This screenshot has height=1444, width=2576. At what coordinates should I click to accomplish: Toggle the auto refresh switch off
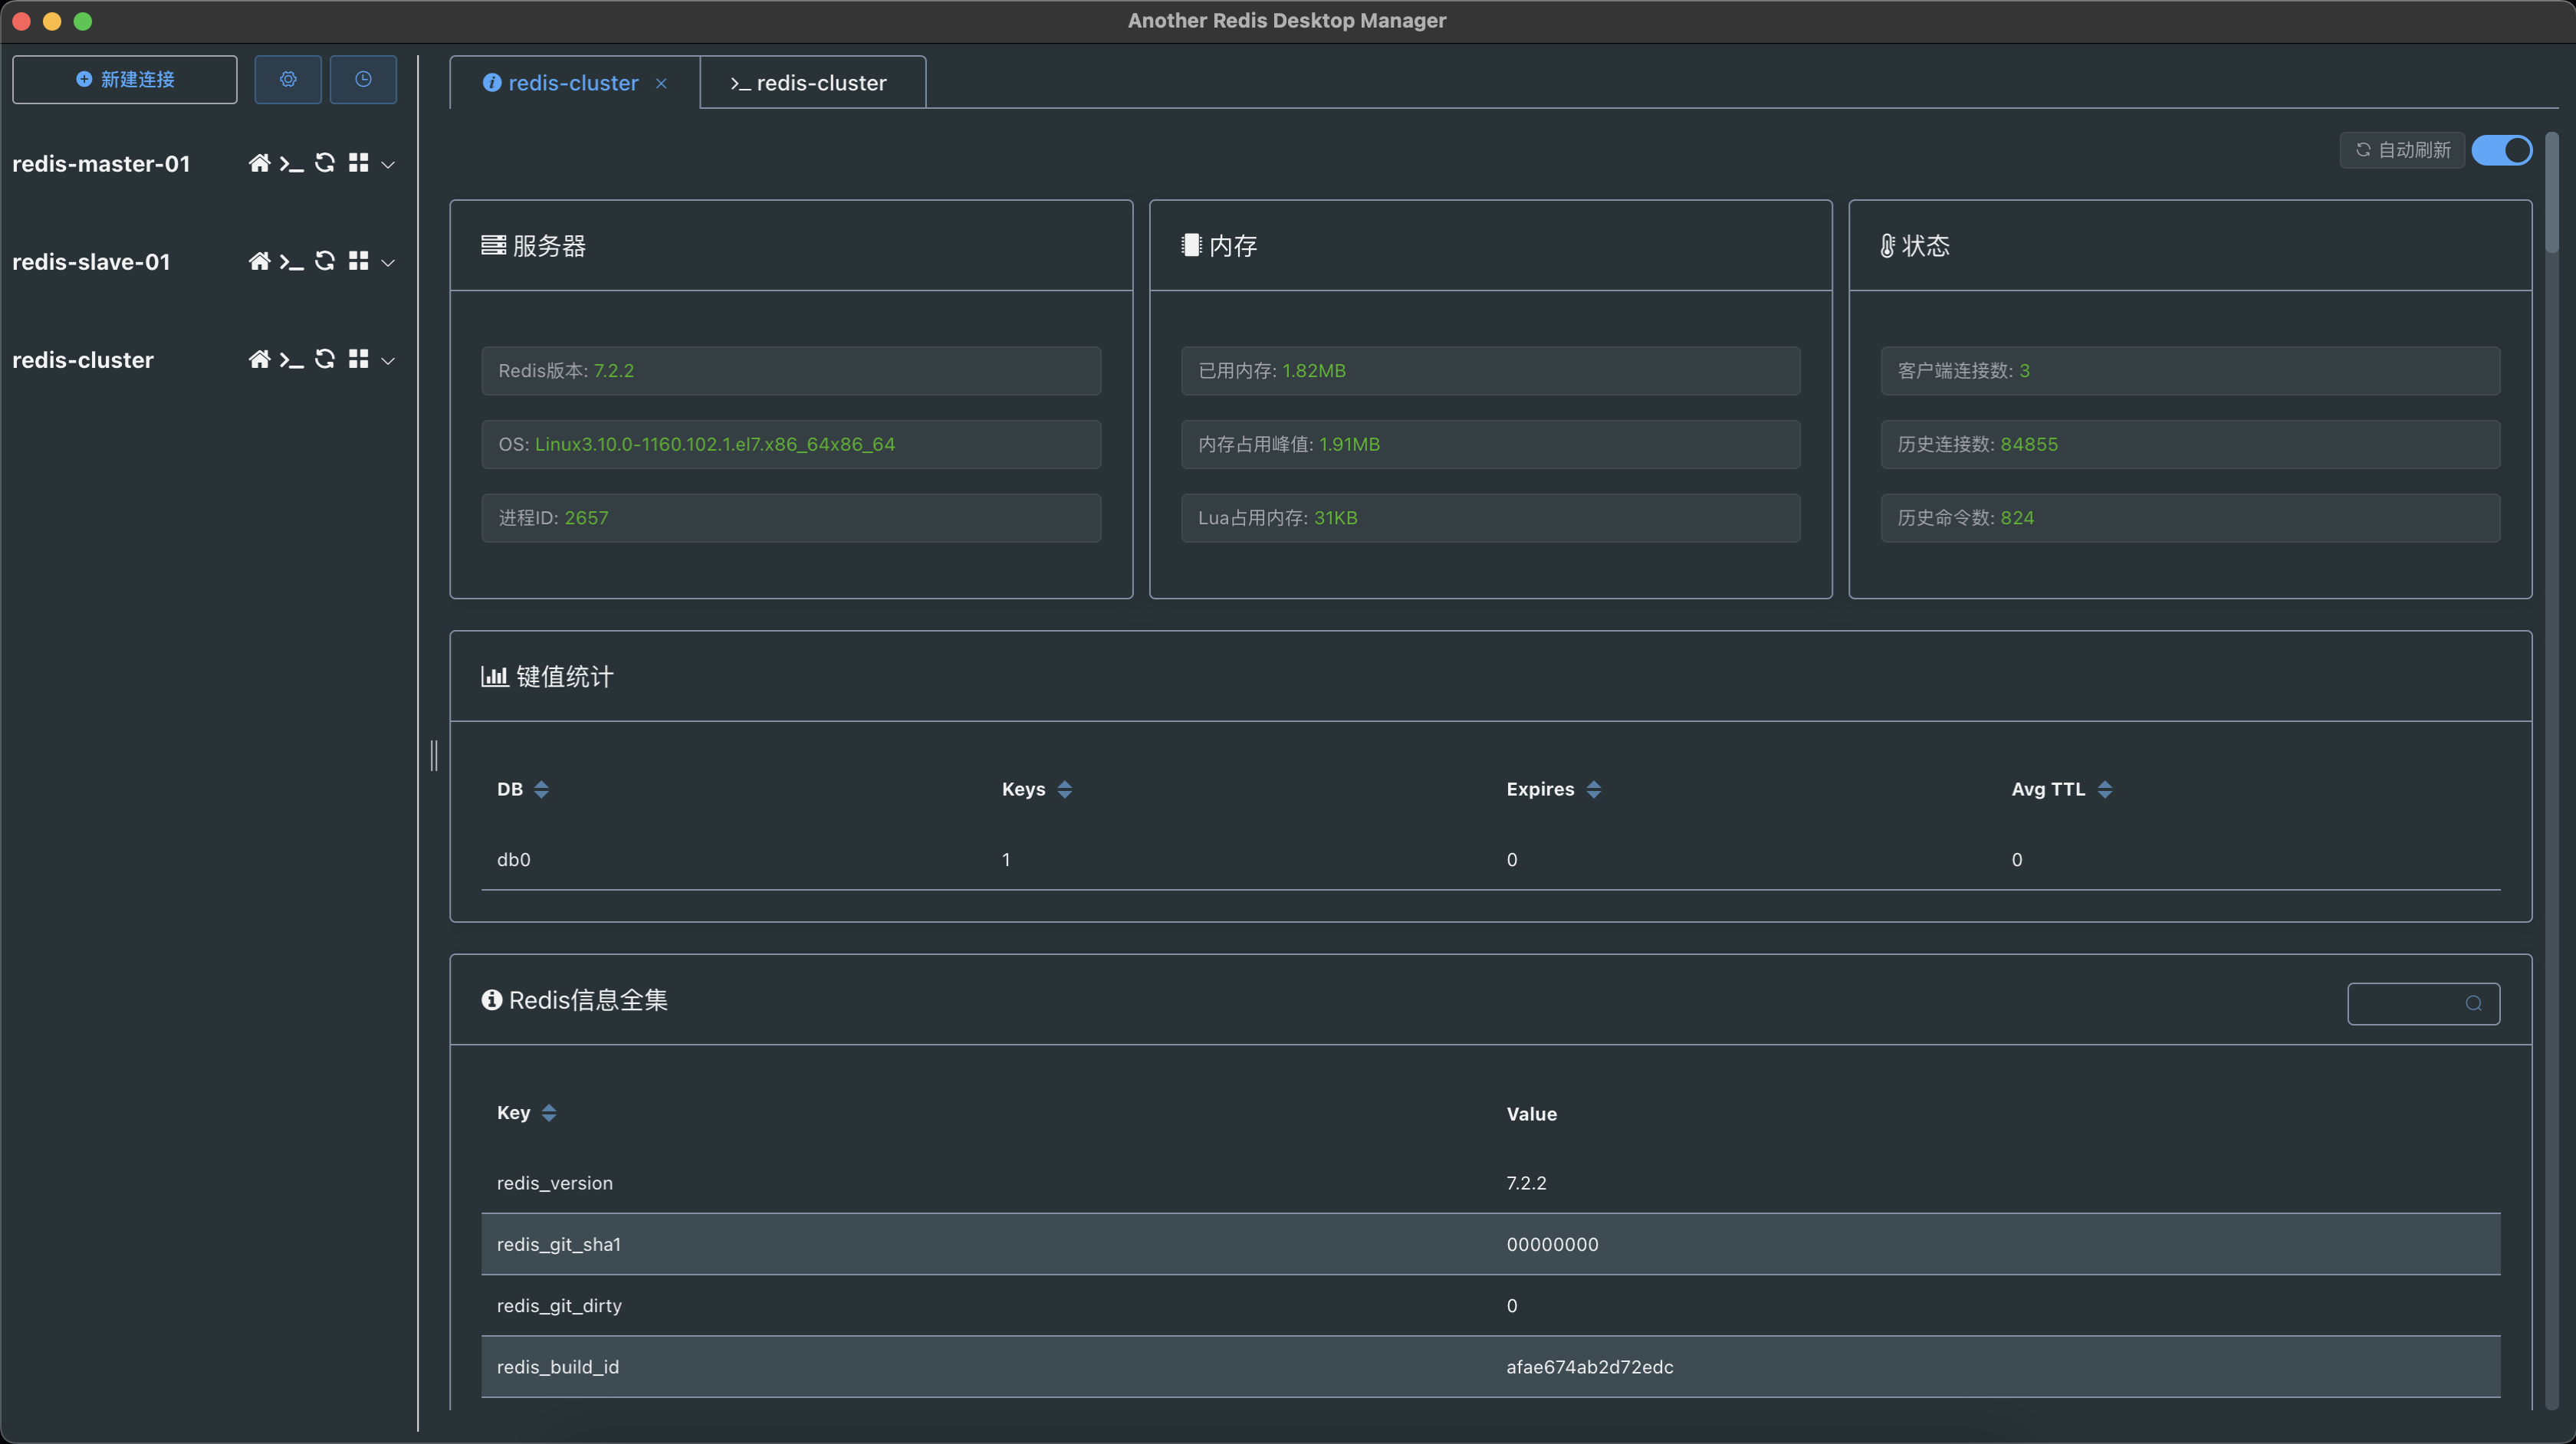click(x=2501, y=150)
